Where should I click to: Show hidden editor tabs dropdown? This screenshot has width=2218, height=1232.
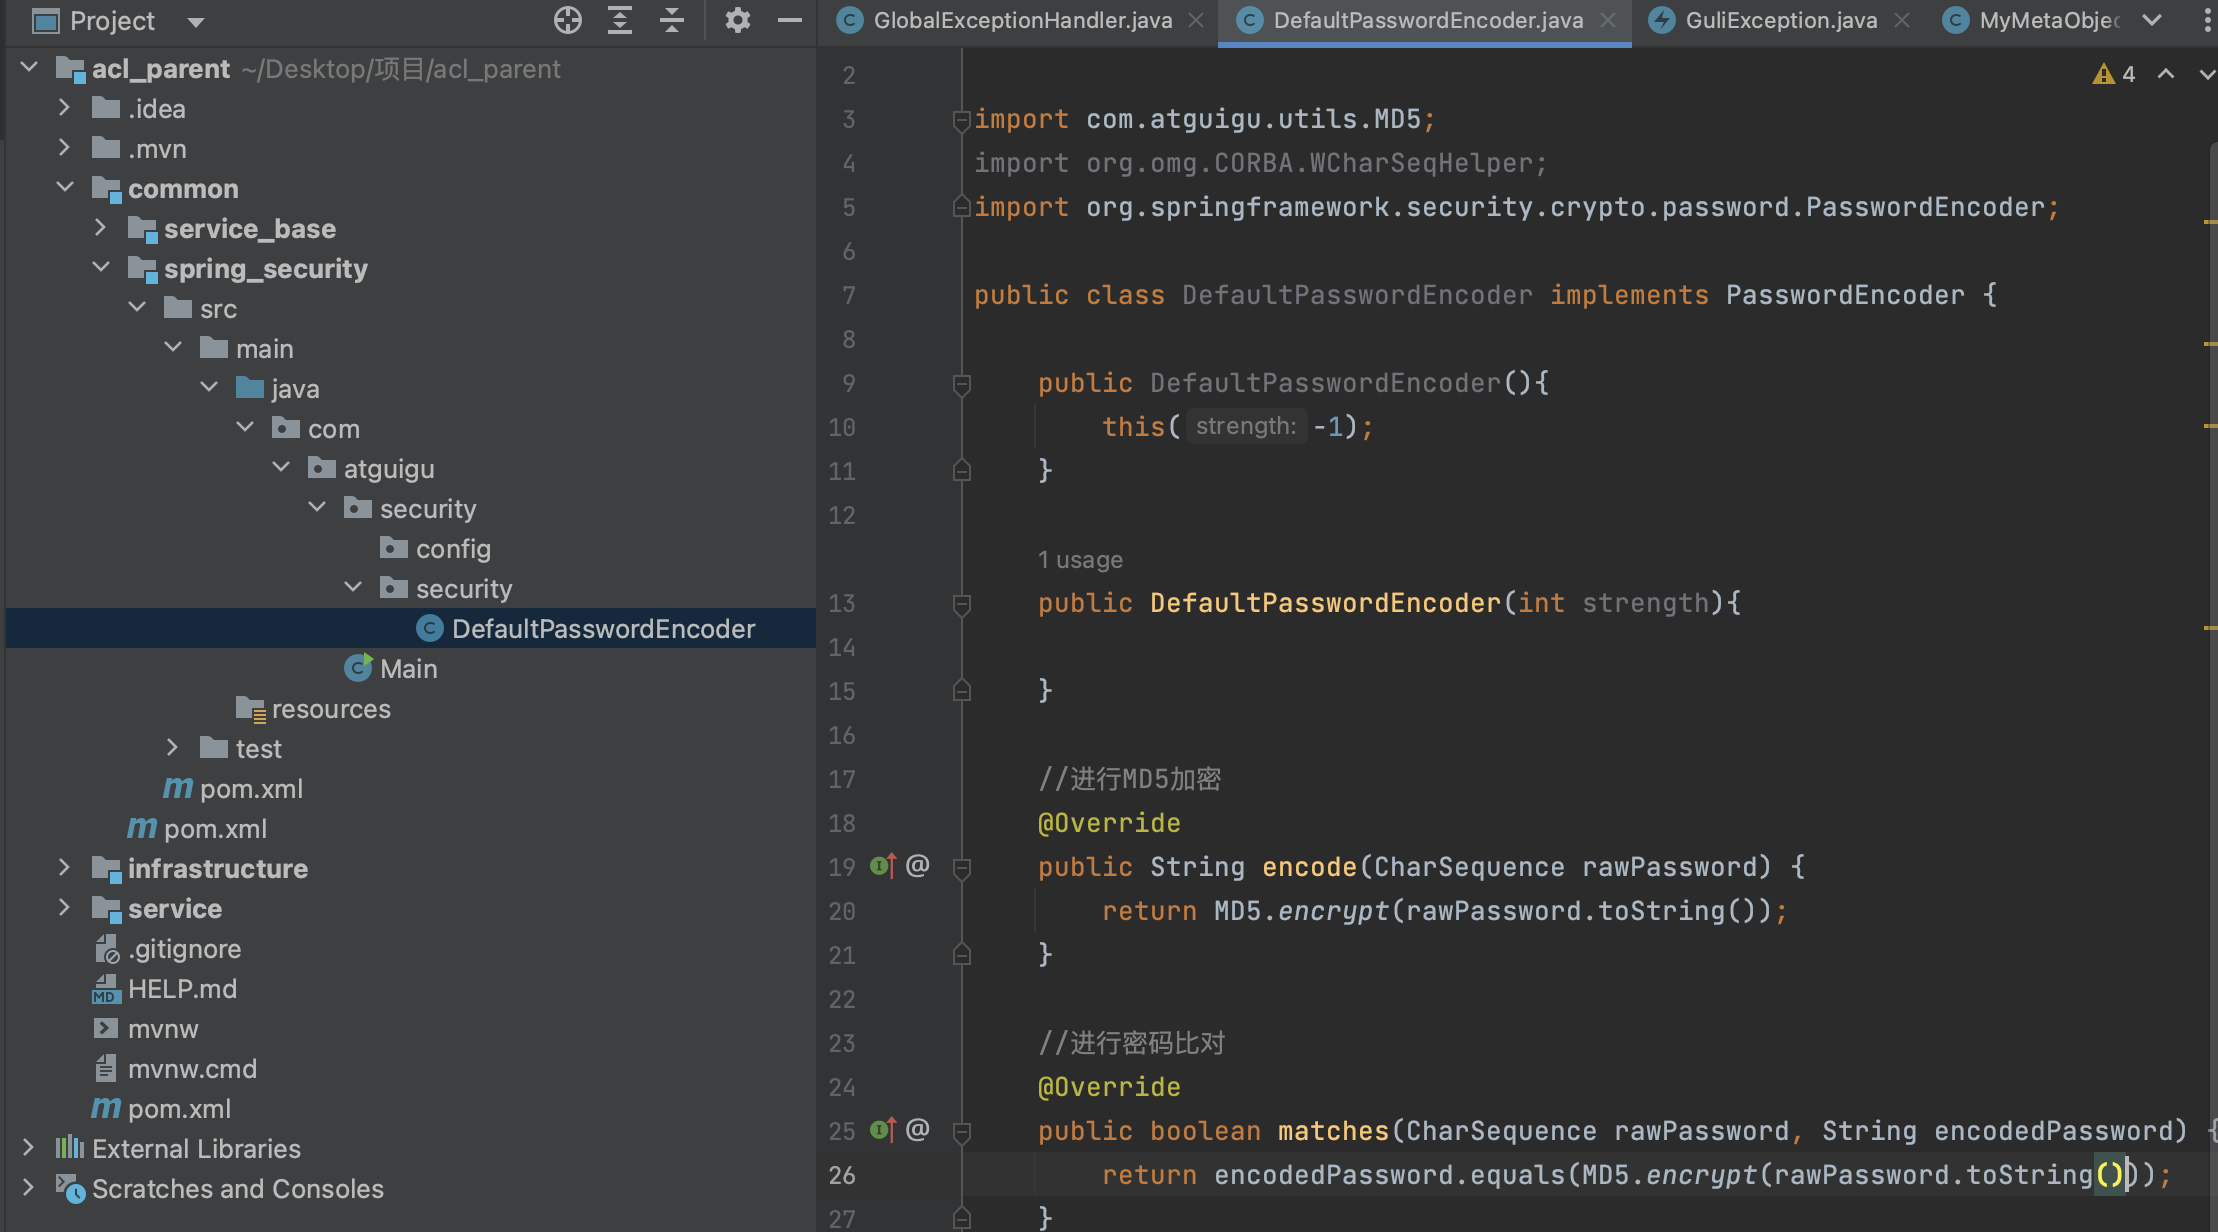[x=2152, y=20]
